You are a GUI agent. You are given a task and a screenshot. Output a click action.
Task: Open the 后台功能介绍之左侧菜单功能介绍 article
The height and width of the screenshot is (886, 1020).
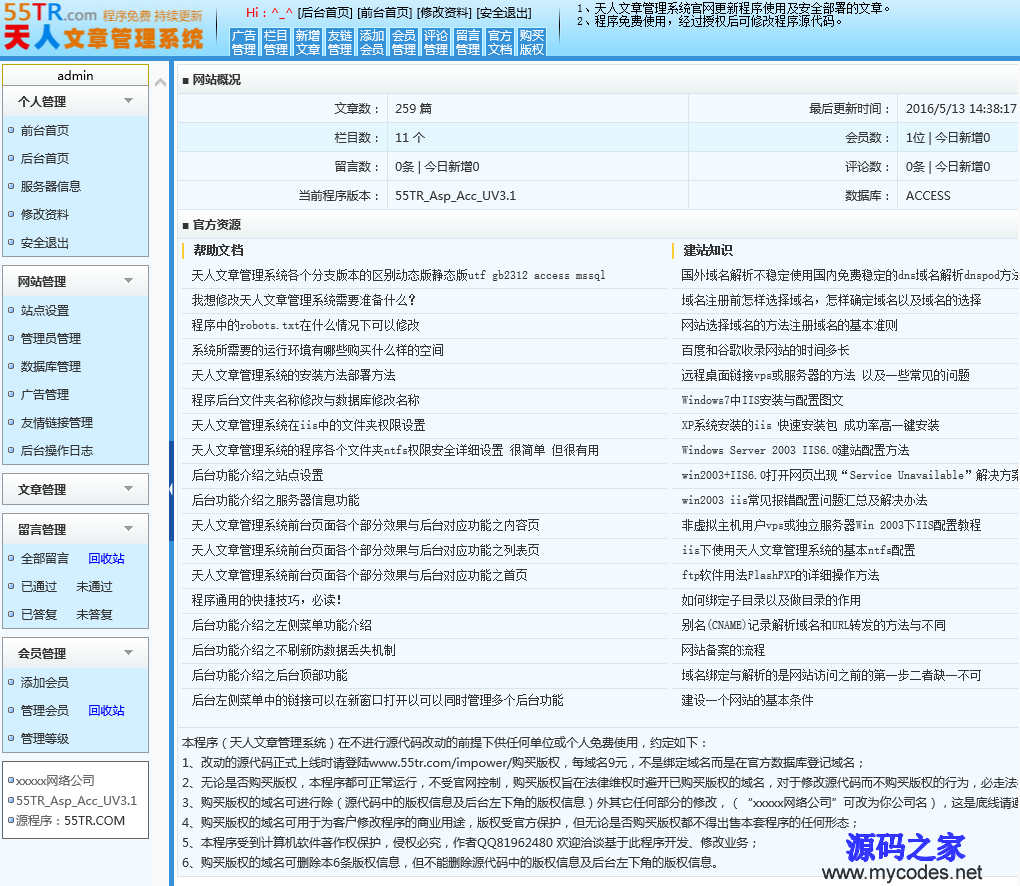click(281, 625)
